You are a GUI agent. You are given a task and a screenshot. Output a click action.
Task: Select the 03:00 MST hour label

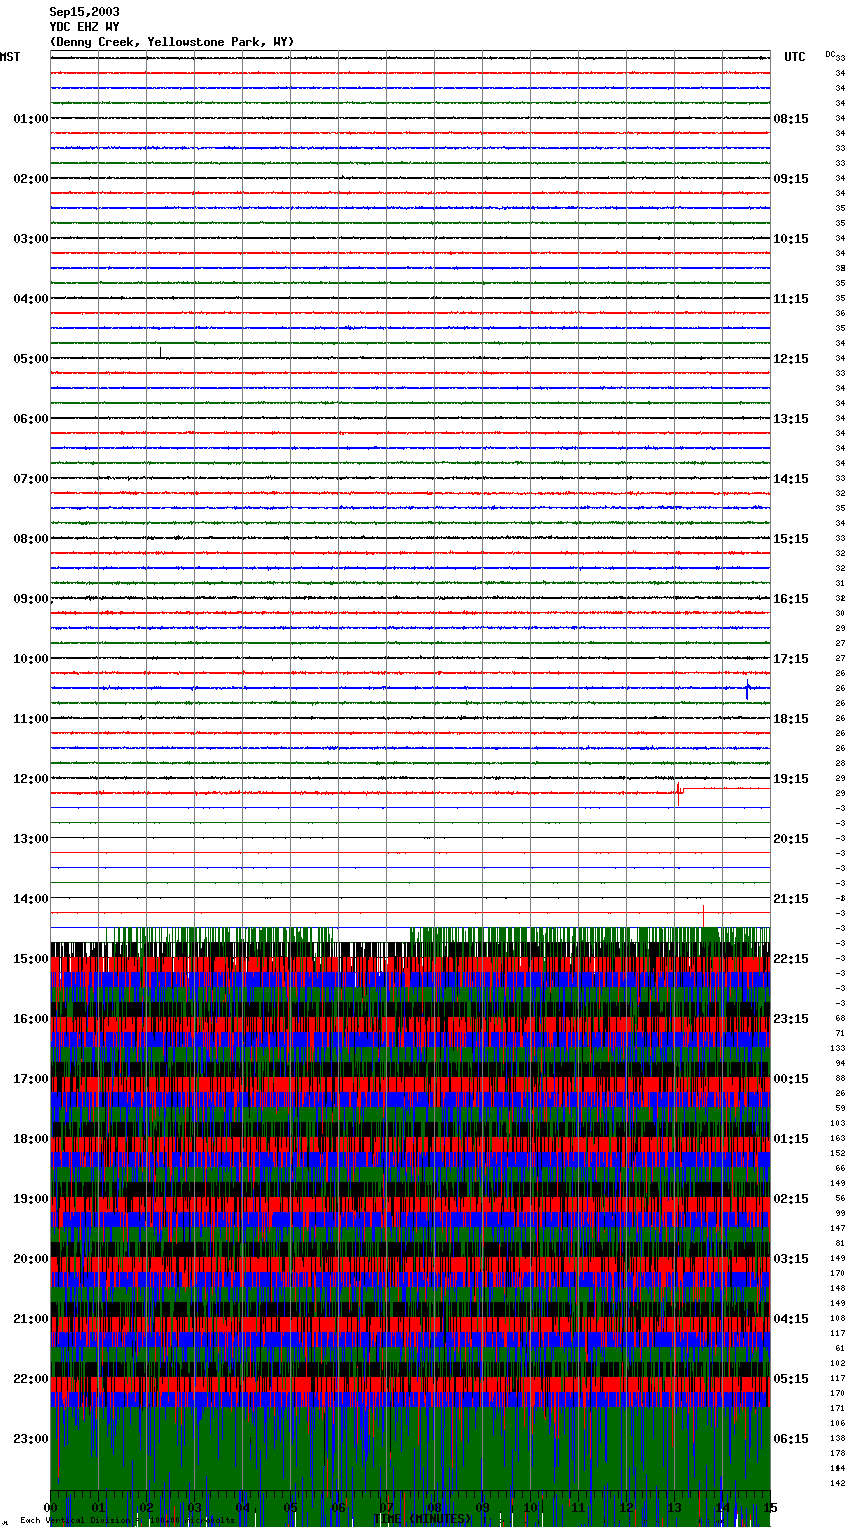[30, 239]
